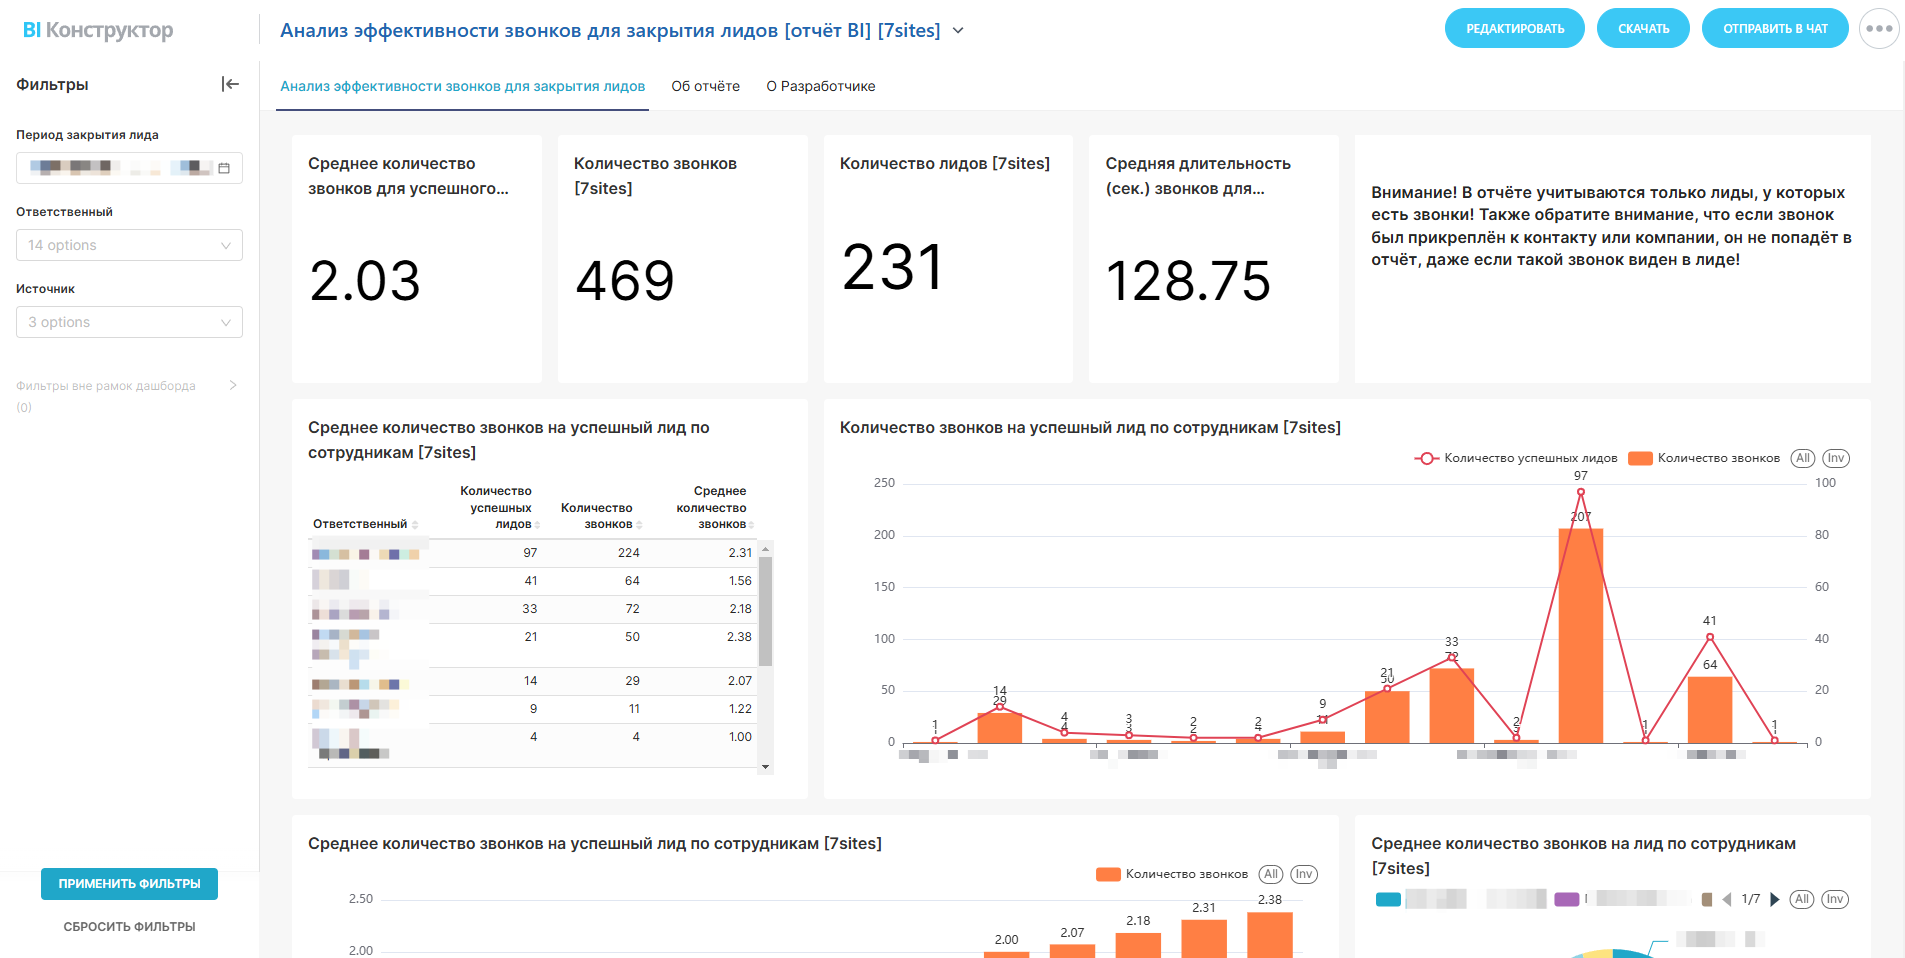The image size is (1905, 958).
Task: Click the line data point labeled 41
Action: coord(1710,636)
